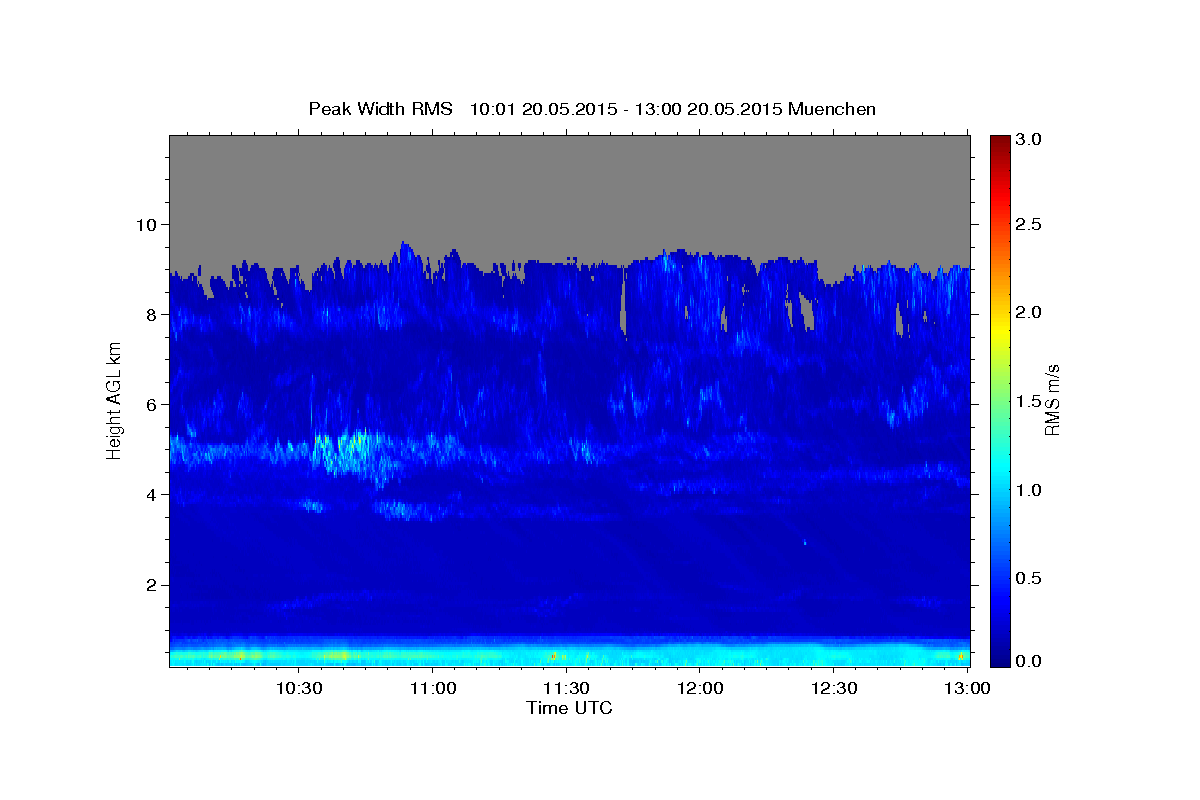
Task: Click the yellow band of the colorbar
Action: [x=1000, y=330]
